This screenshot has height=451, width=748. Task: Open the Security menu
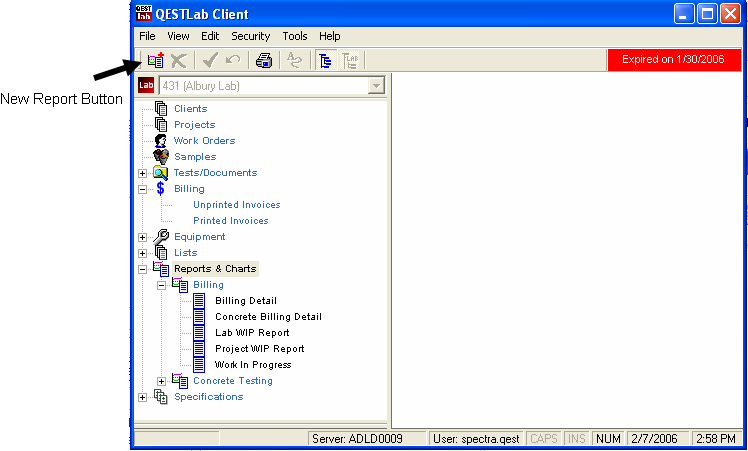point(250,36)
